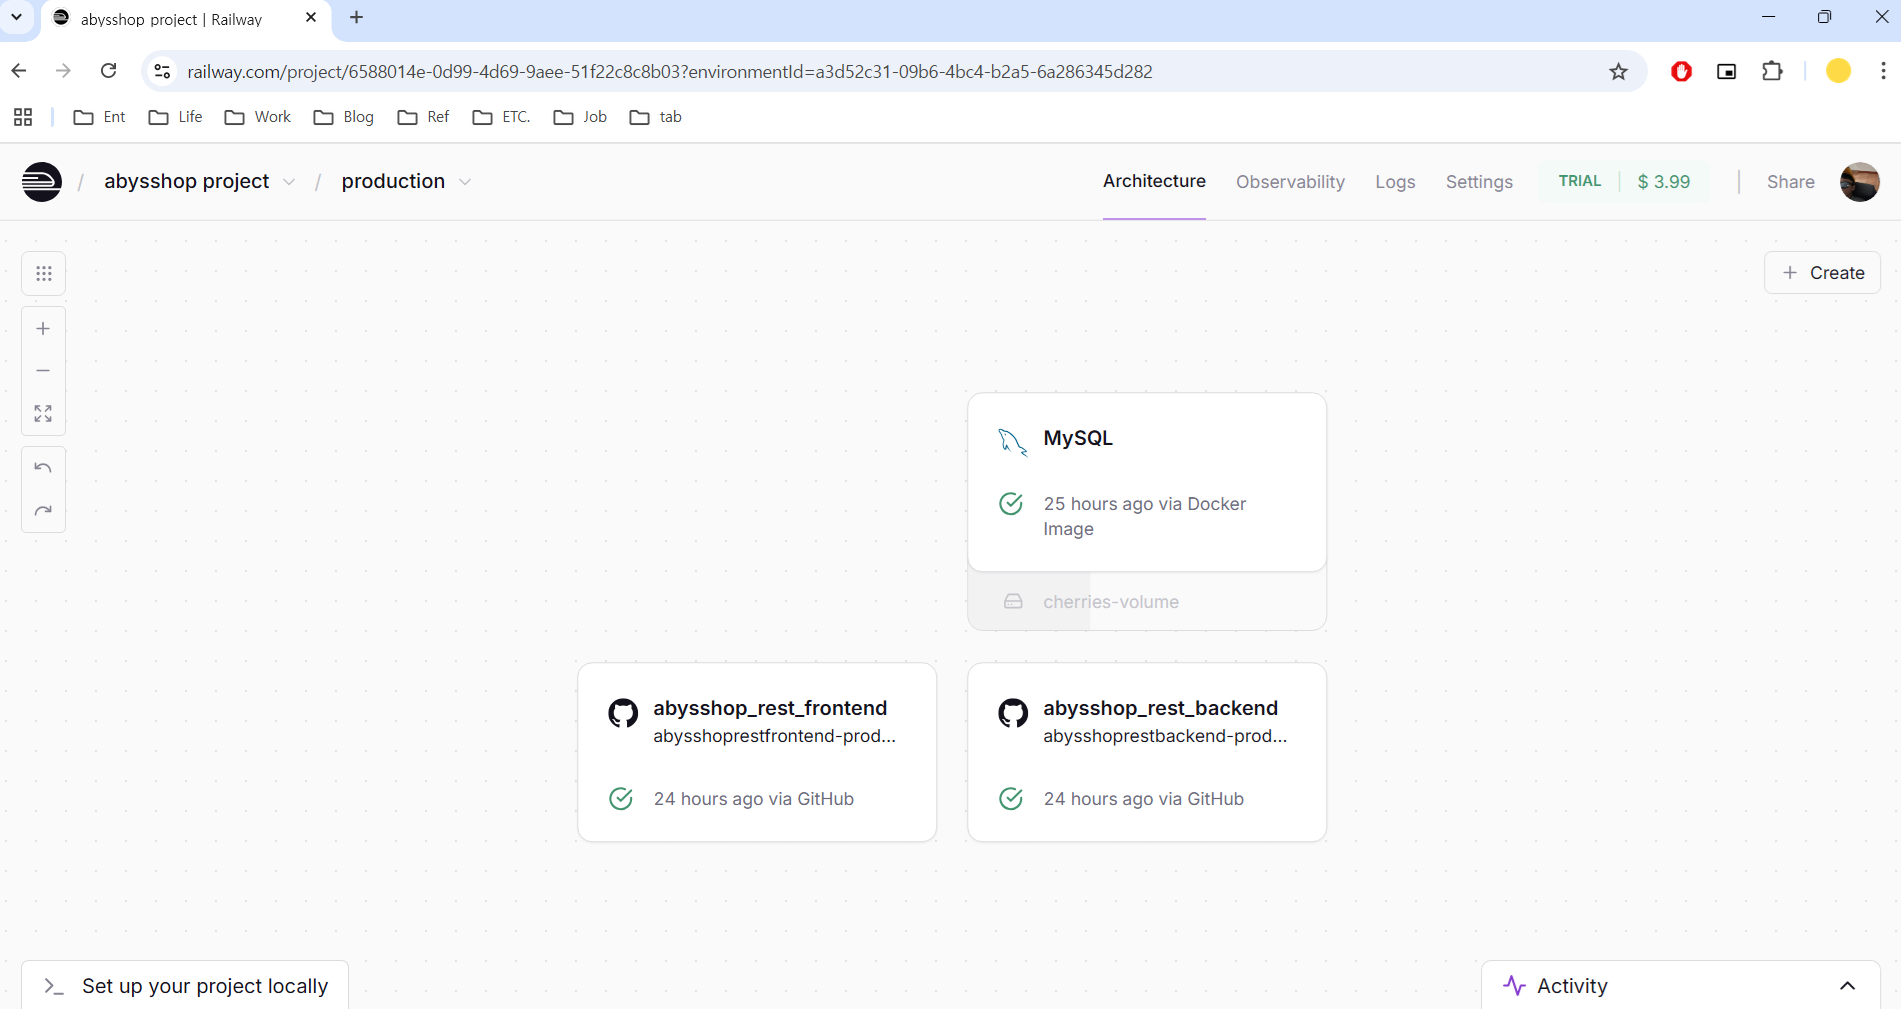Screen dimensions: 1901x1009
Task: Expand the production environment dropdown
Action: point(465,182)
